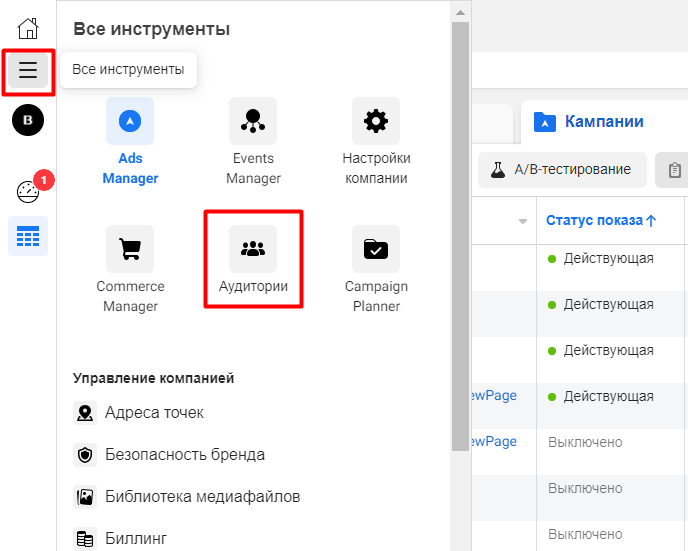Open Ads Manager tool
The height and width of the screenshot is (551, 688).
pos(130,142)
